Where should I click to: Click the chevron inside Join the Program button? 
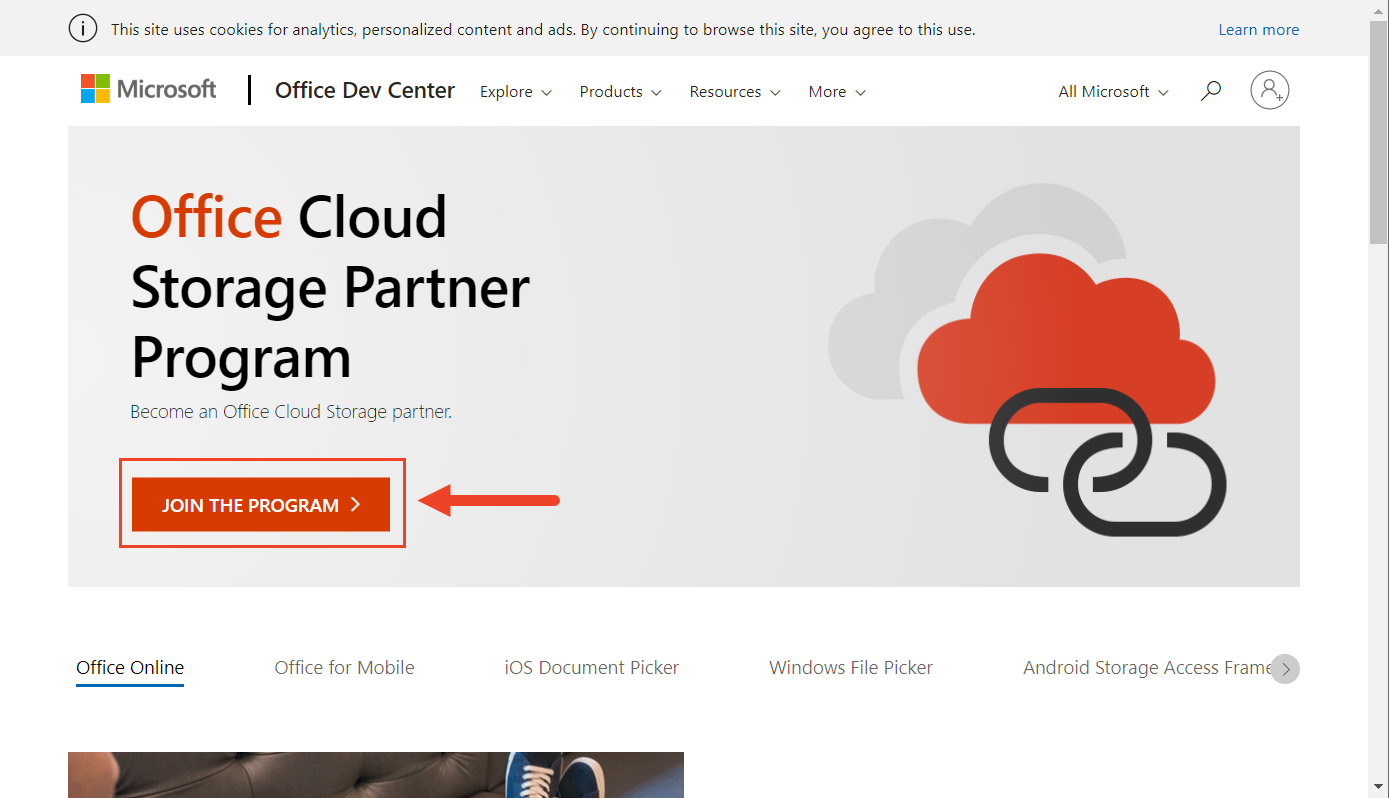point(356,505)
